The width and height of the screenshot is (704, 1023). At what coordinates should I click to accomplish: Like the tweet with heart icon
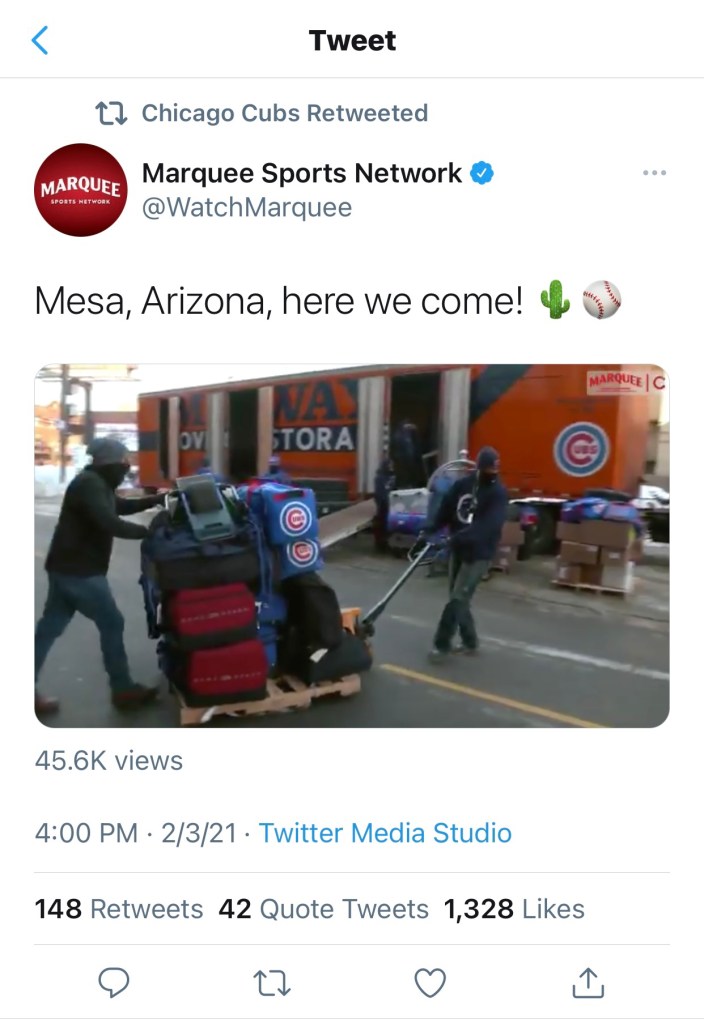coord(431,983)
